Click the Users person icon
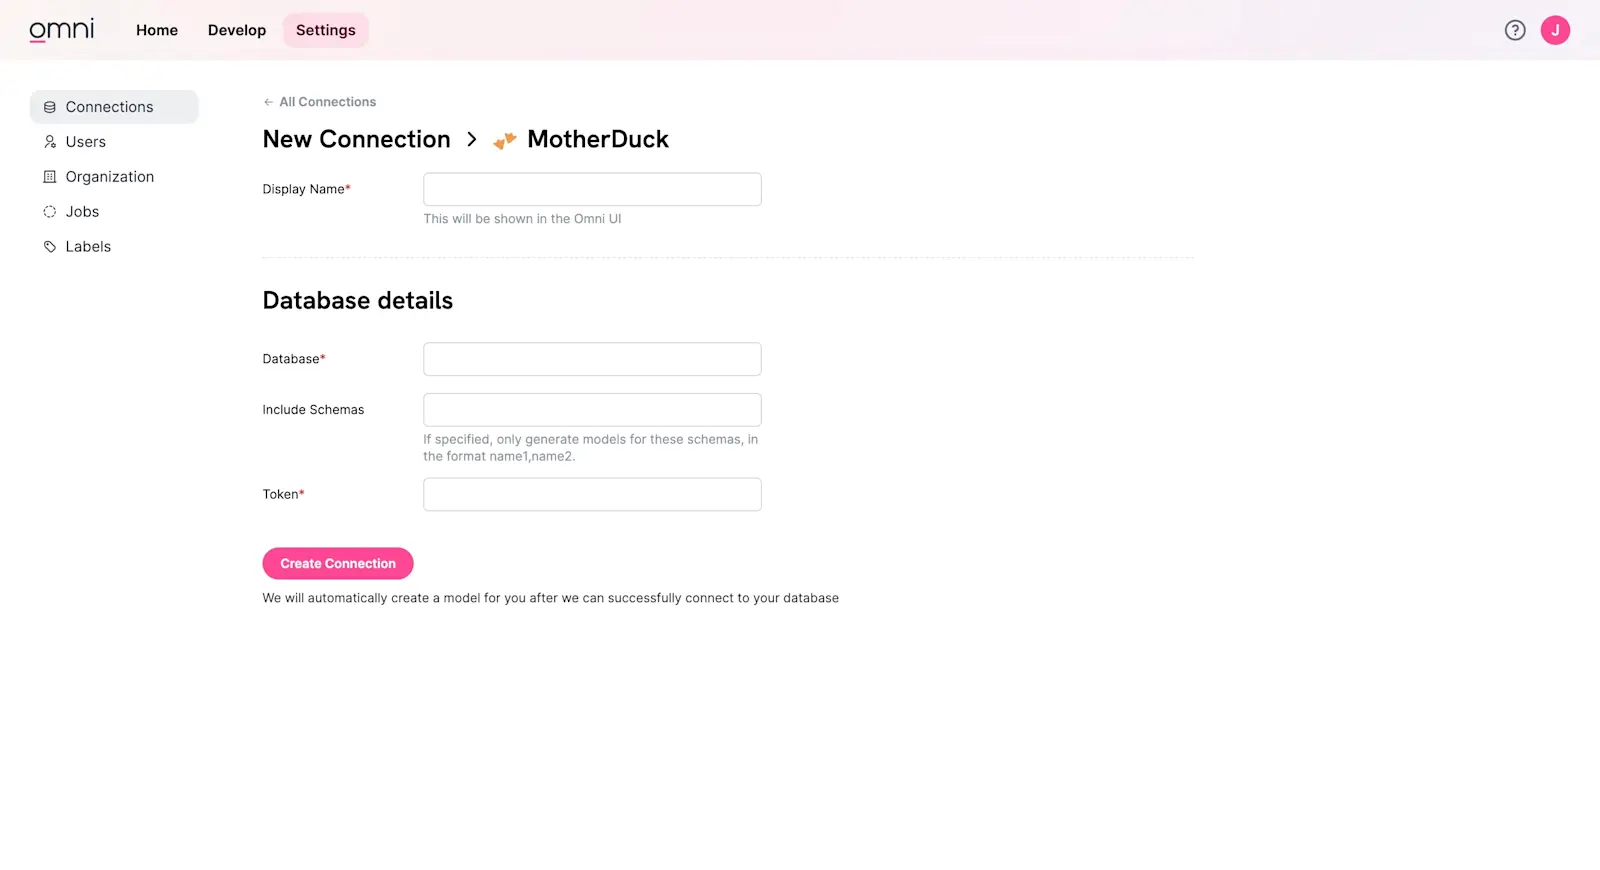Screen dimensions: 1600x870 [x=49, y=141]
